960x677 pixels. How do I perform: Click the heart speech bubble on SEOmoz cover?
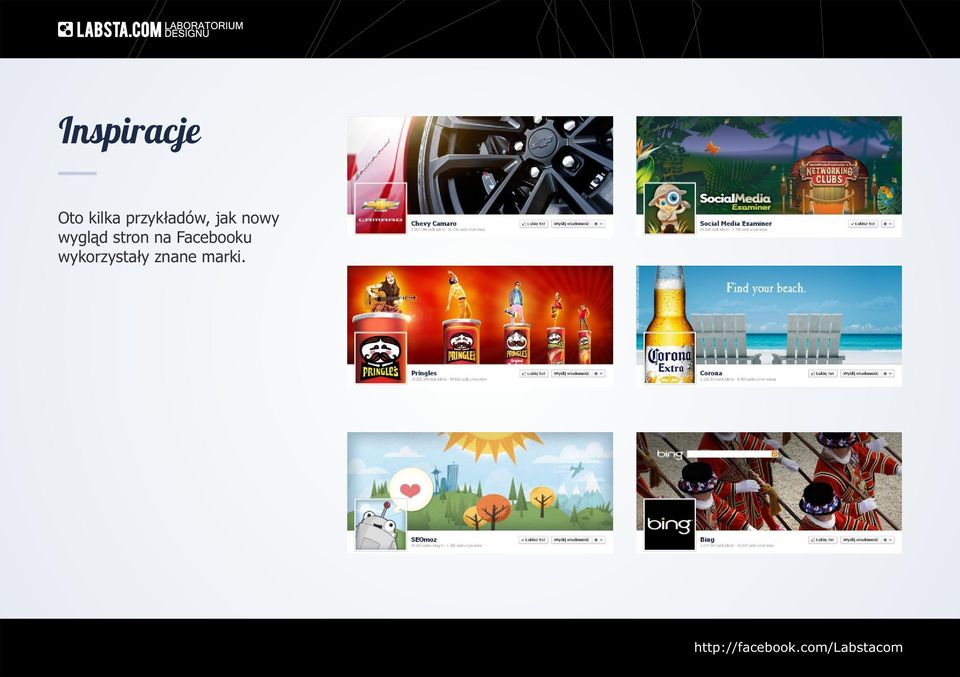pyautogui.click(x=410, y=489)
